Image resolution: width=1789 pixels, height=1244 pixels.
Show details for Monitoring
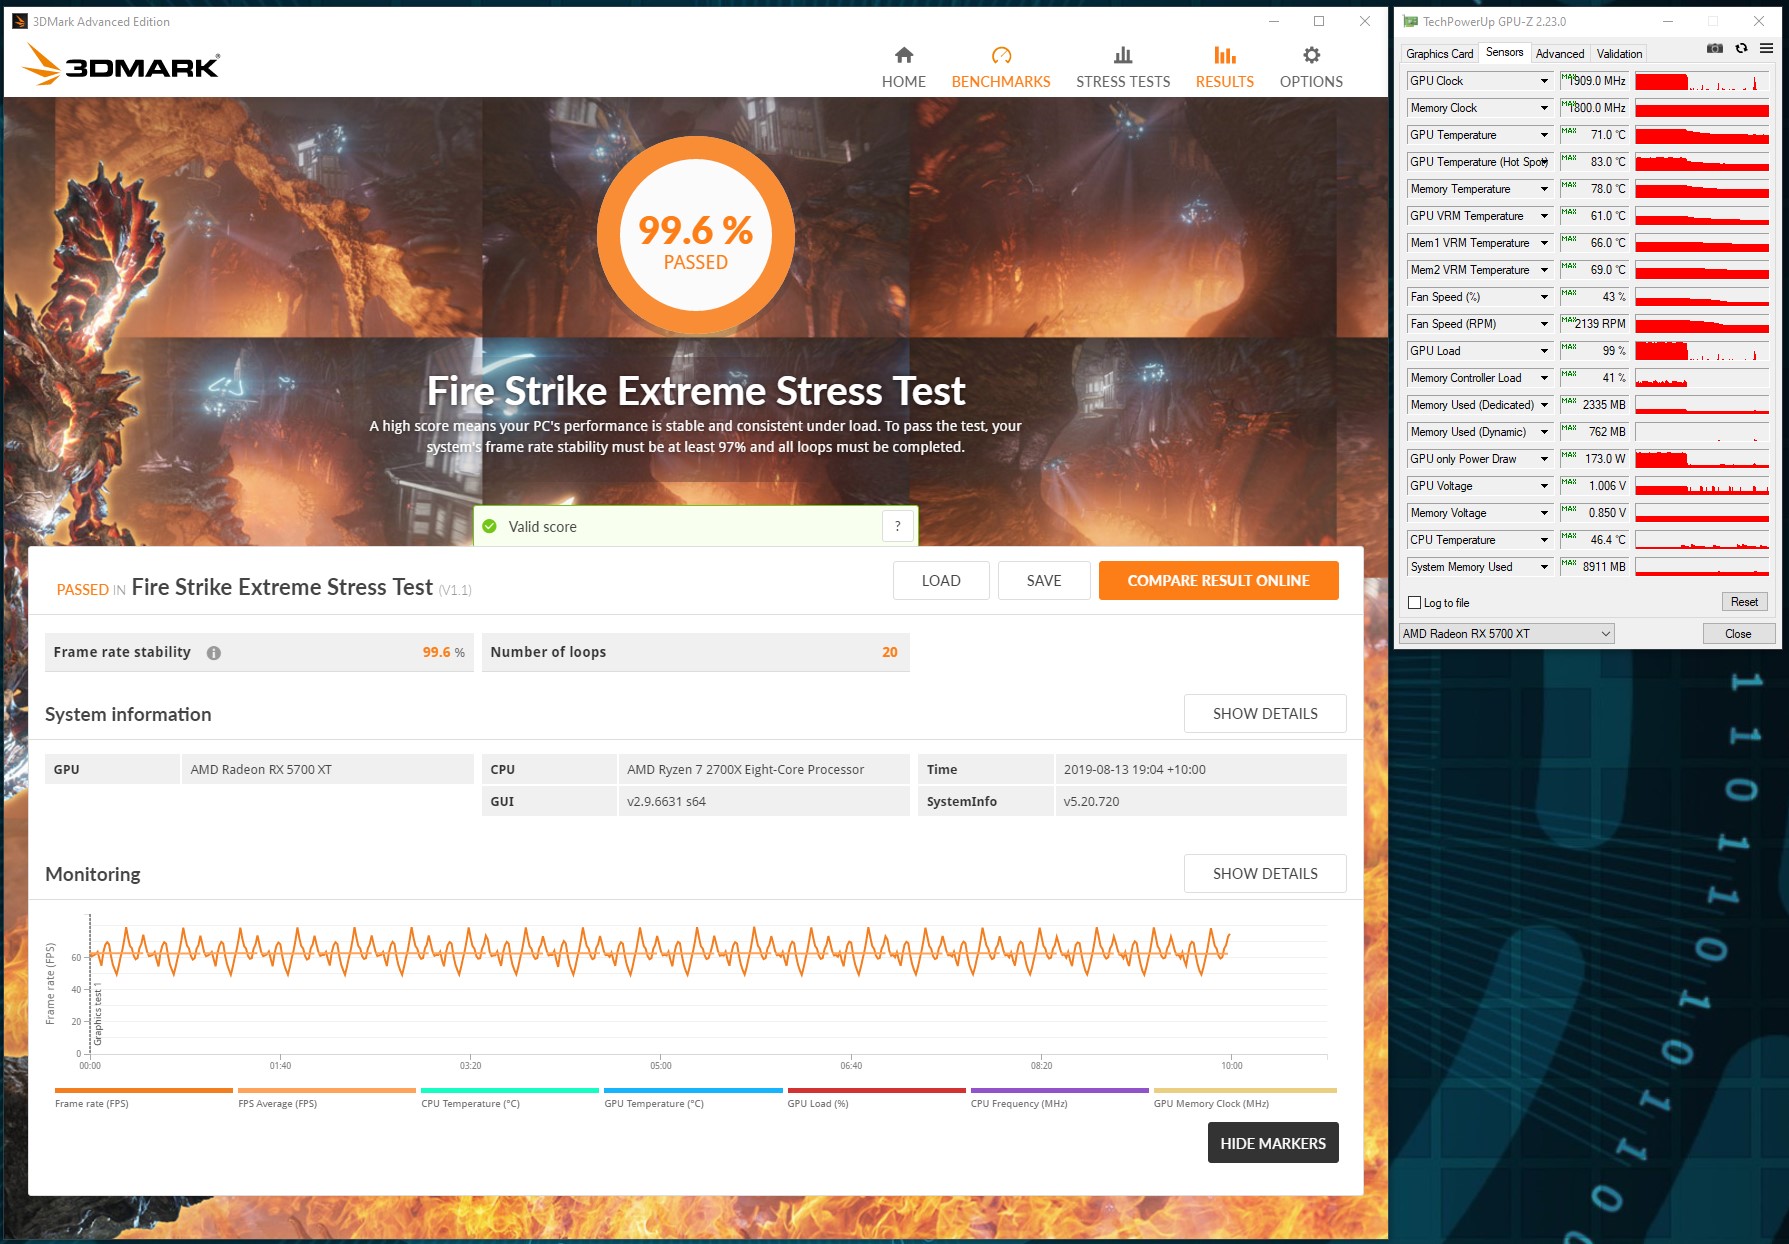click(1265, 873)
